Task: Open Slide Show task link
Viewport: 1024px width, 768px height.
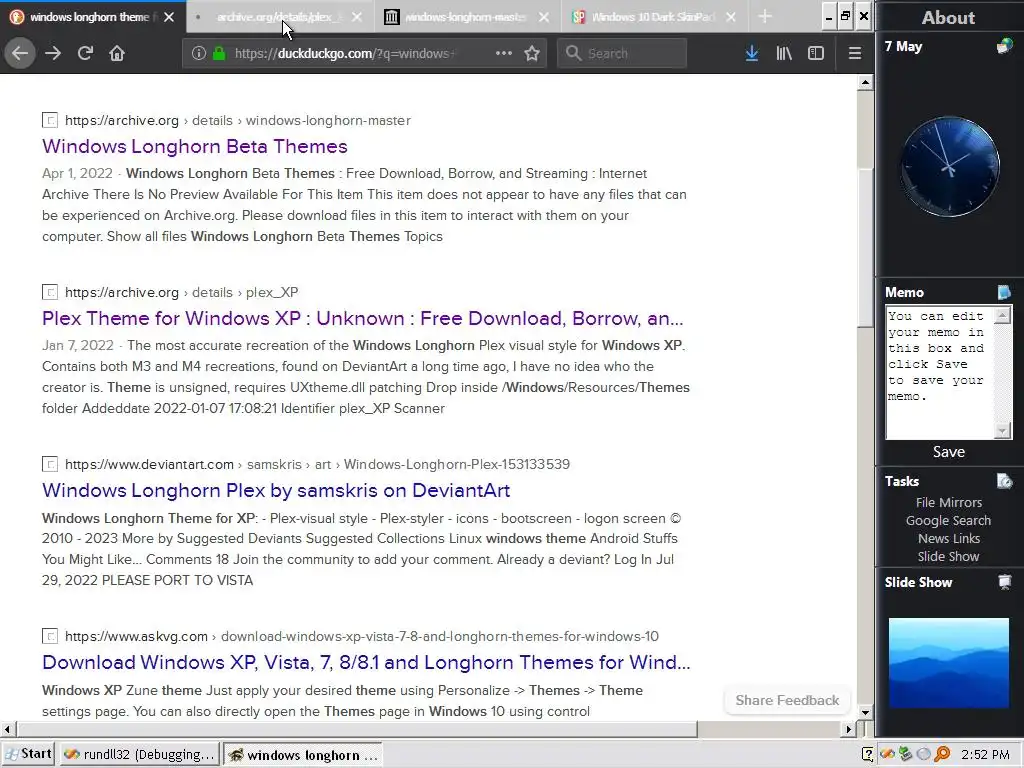Action: coord(948,556)
